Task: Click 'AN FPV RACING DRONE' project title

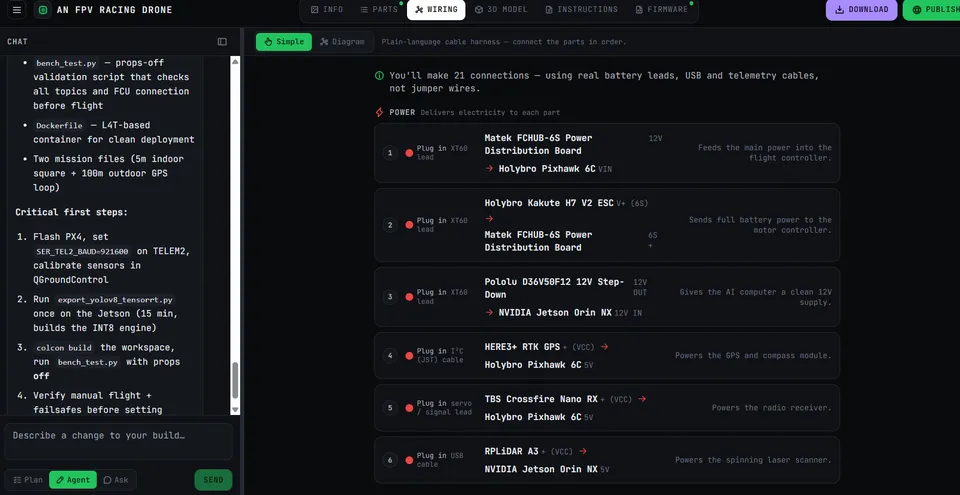Action: click(x=114, y=10)
